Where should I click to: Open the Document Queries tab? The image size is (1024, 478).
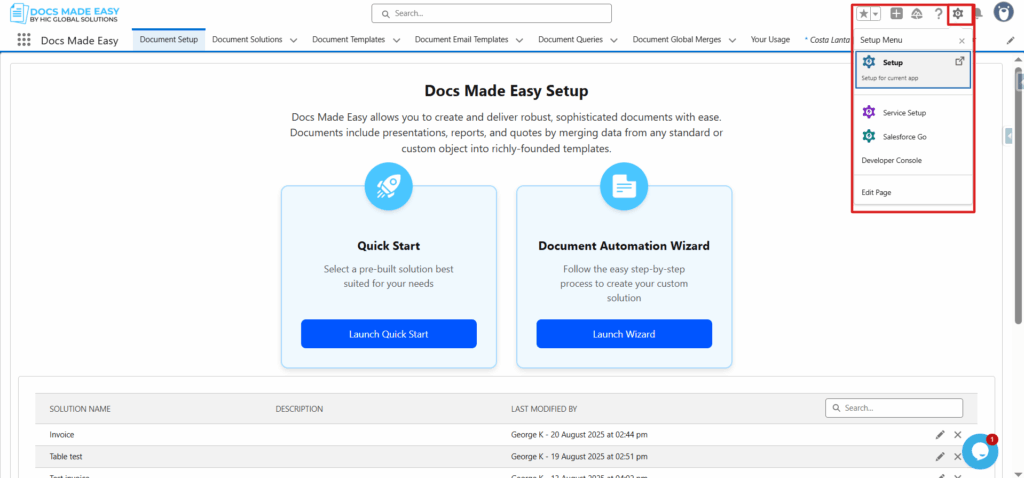click(x=570, y=39)
